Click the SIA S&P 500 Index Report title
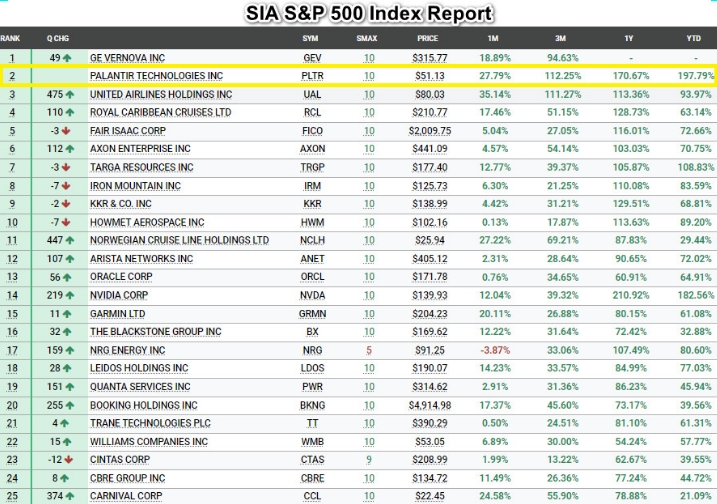Screen dimensions: 717x504 coord(370,13)
